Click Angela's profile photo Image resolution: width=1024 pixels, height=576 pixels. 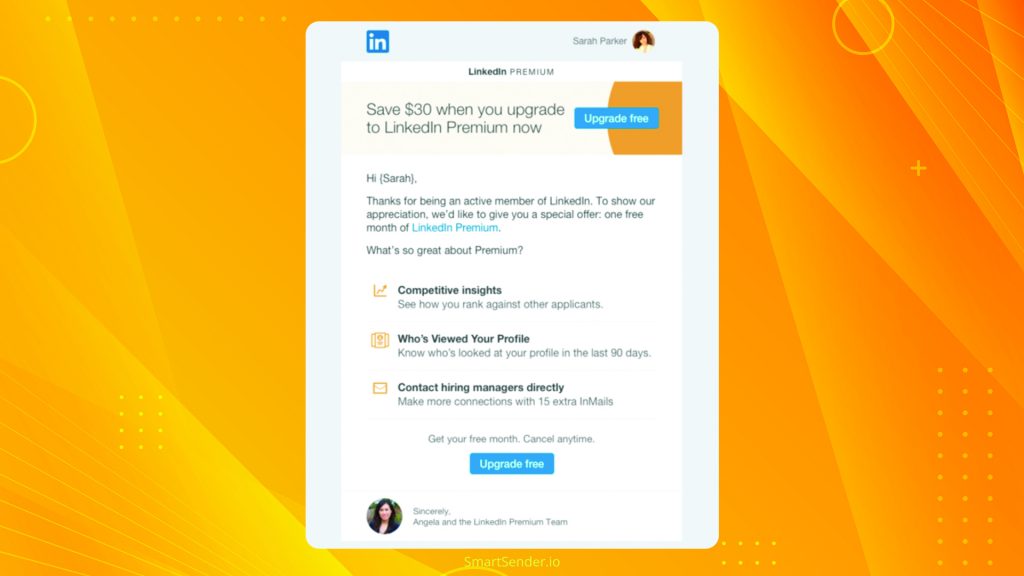point(385,516)
